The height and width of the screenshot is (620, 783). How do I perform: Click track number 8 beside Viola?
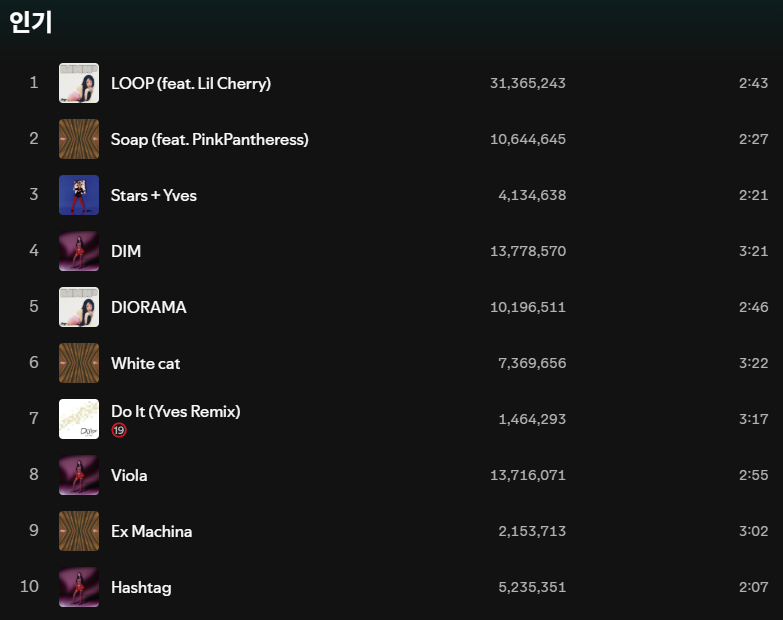(34, 475)
